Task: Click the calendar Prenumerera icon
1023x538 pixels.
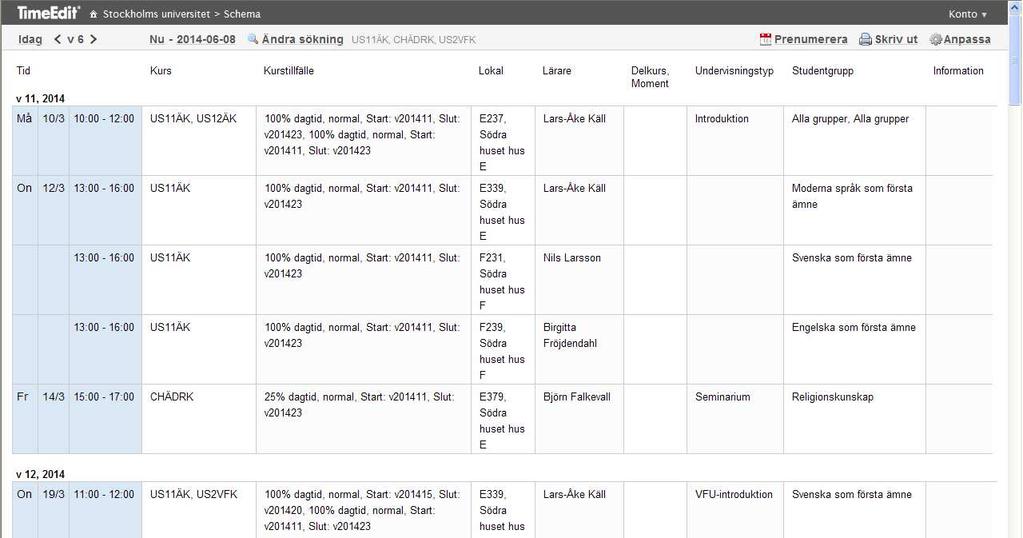Action: point(765,39)
